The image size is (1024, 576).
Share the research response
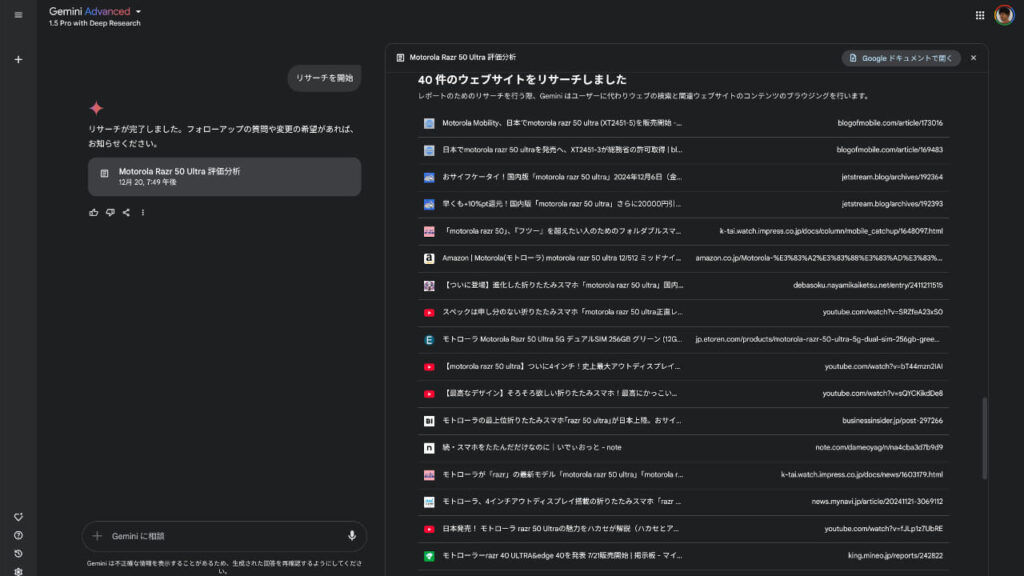pyautogui.click(x=126, y=212)
